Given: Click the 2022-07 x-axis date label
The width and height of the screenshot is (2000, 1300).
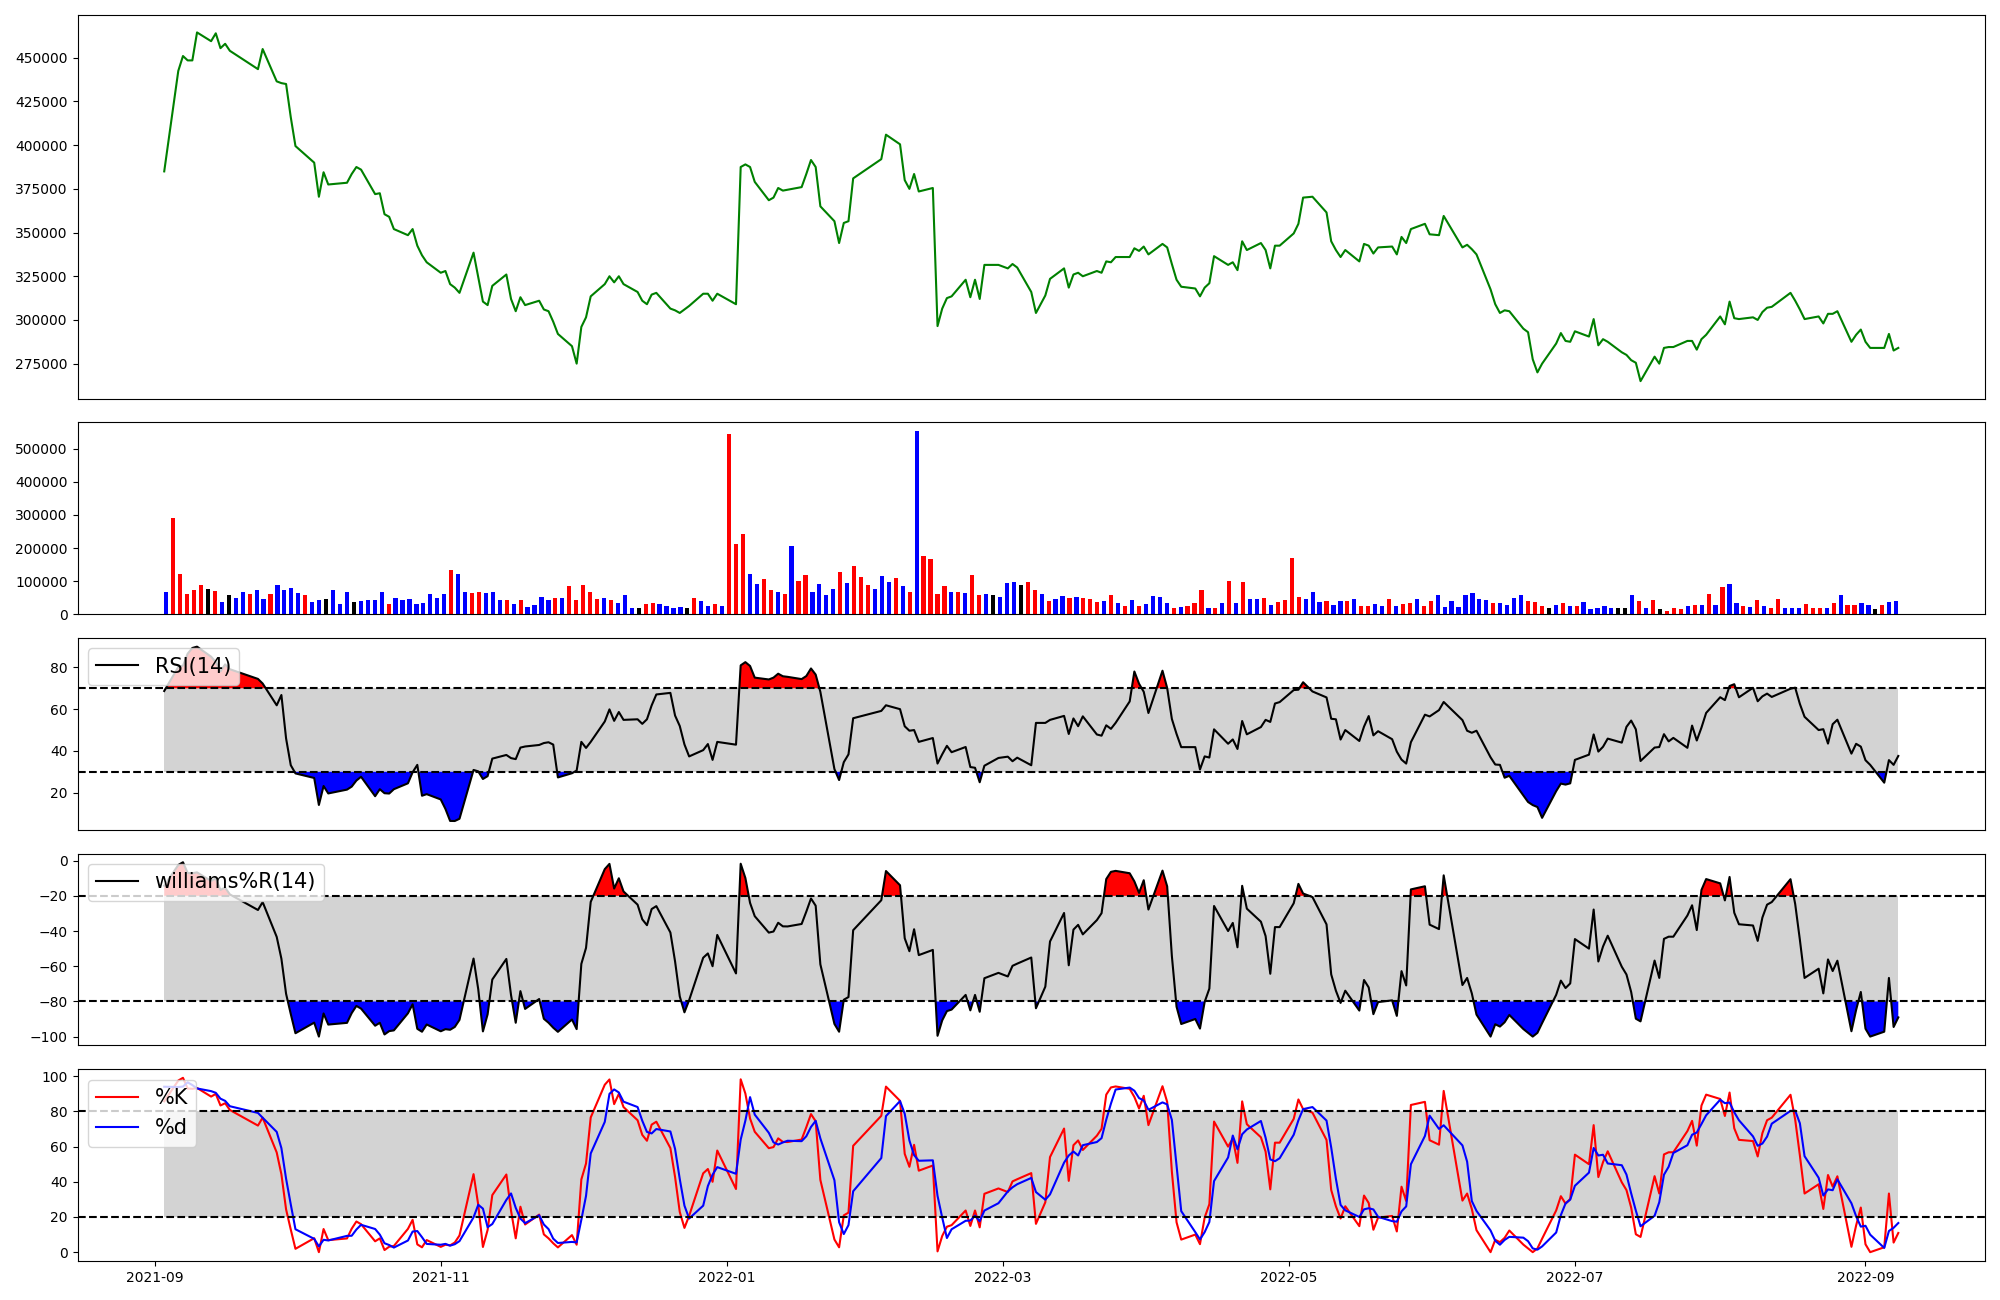Looking at the screenshot, I should (x=1575, y=1277).
